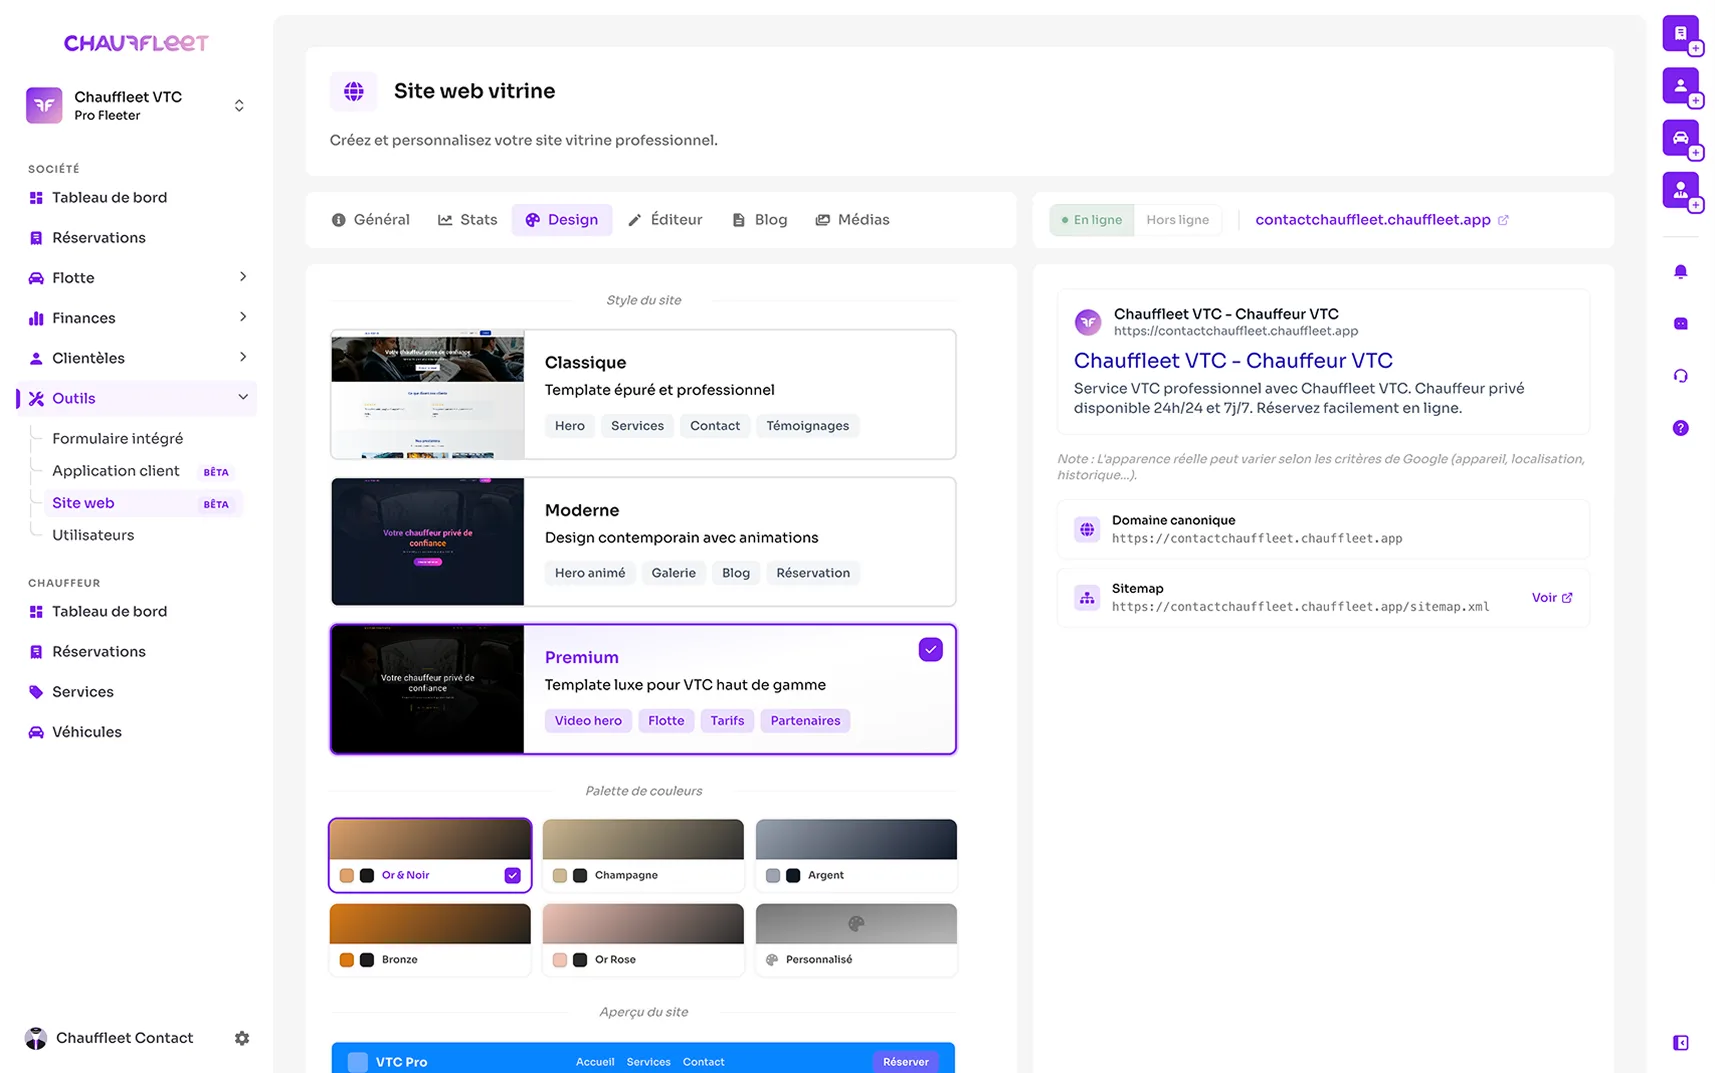Click the add vehicle car icon
Screen dimensions: 1715x1073
click(x=1681, y=138)
